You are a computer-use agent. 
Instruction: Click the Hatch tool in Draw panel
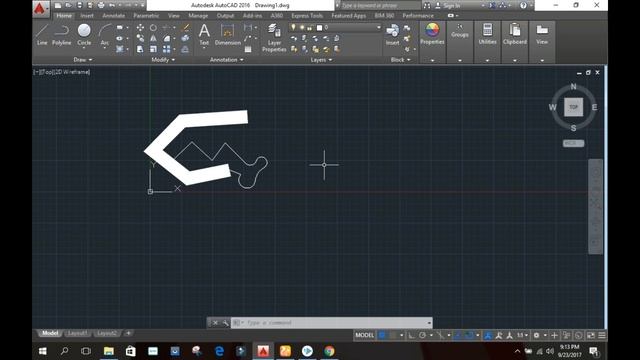click(x=120, y=49)
